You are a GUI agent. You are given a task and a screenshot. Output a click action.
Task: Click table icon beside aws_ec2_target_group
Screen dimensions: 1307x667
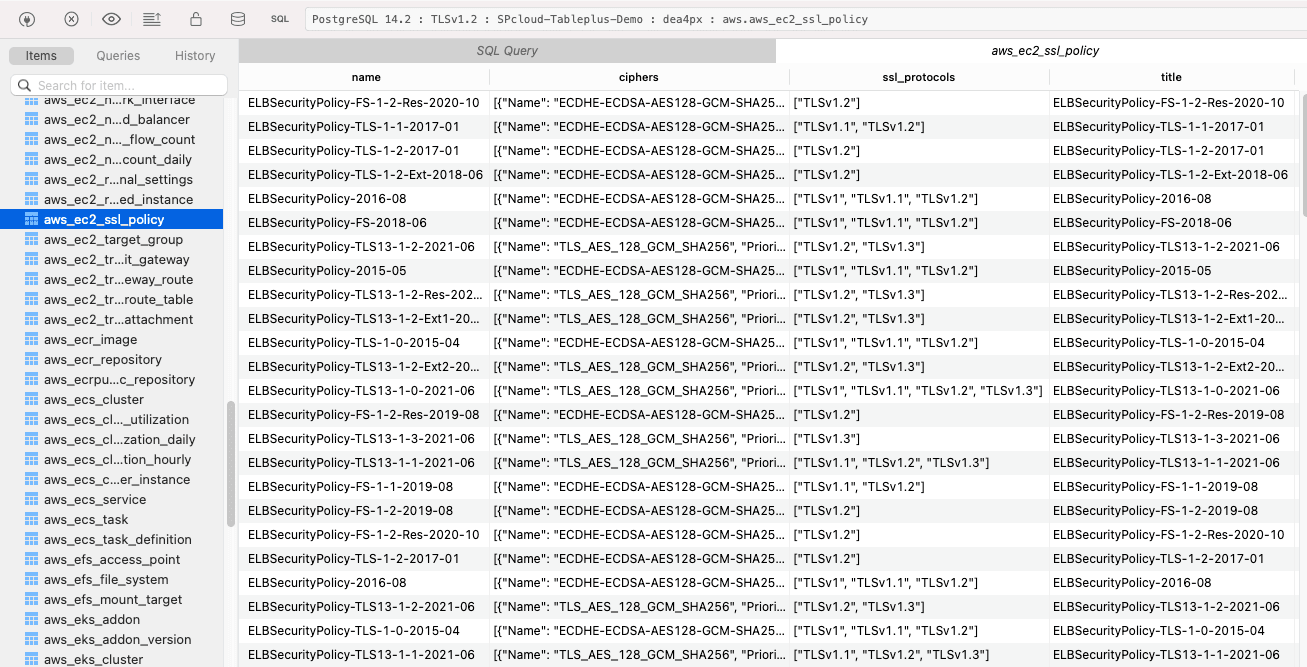pyautogui.click(x=31, y=240)
